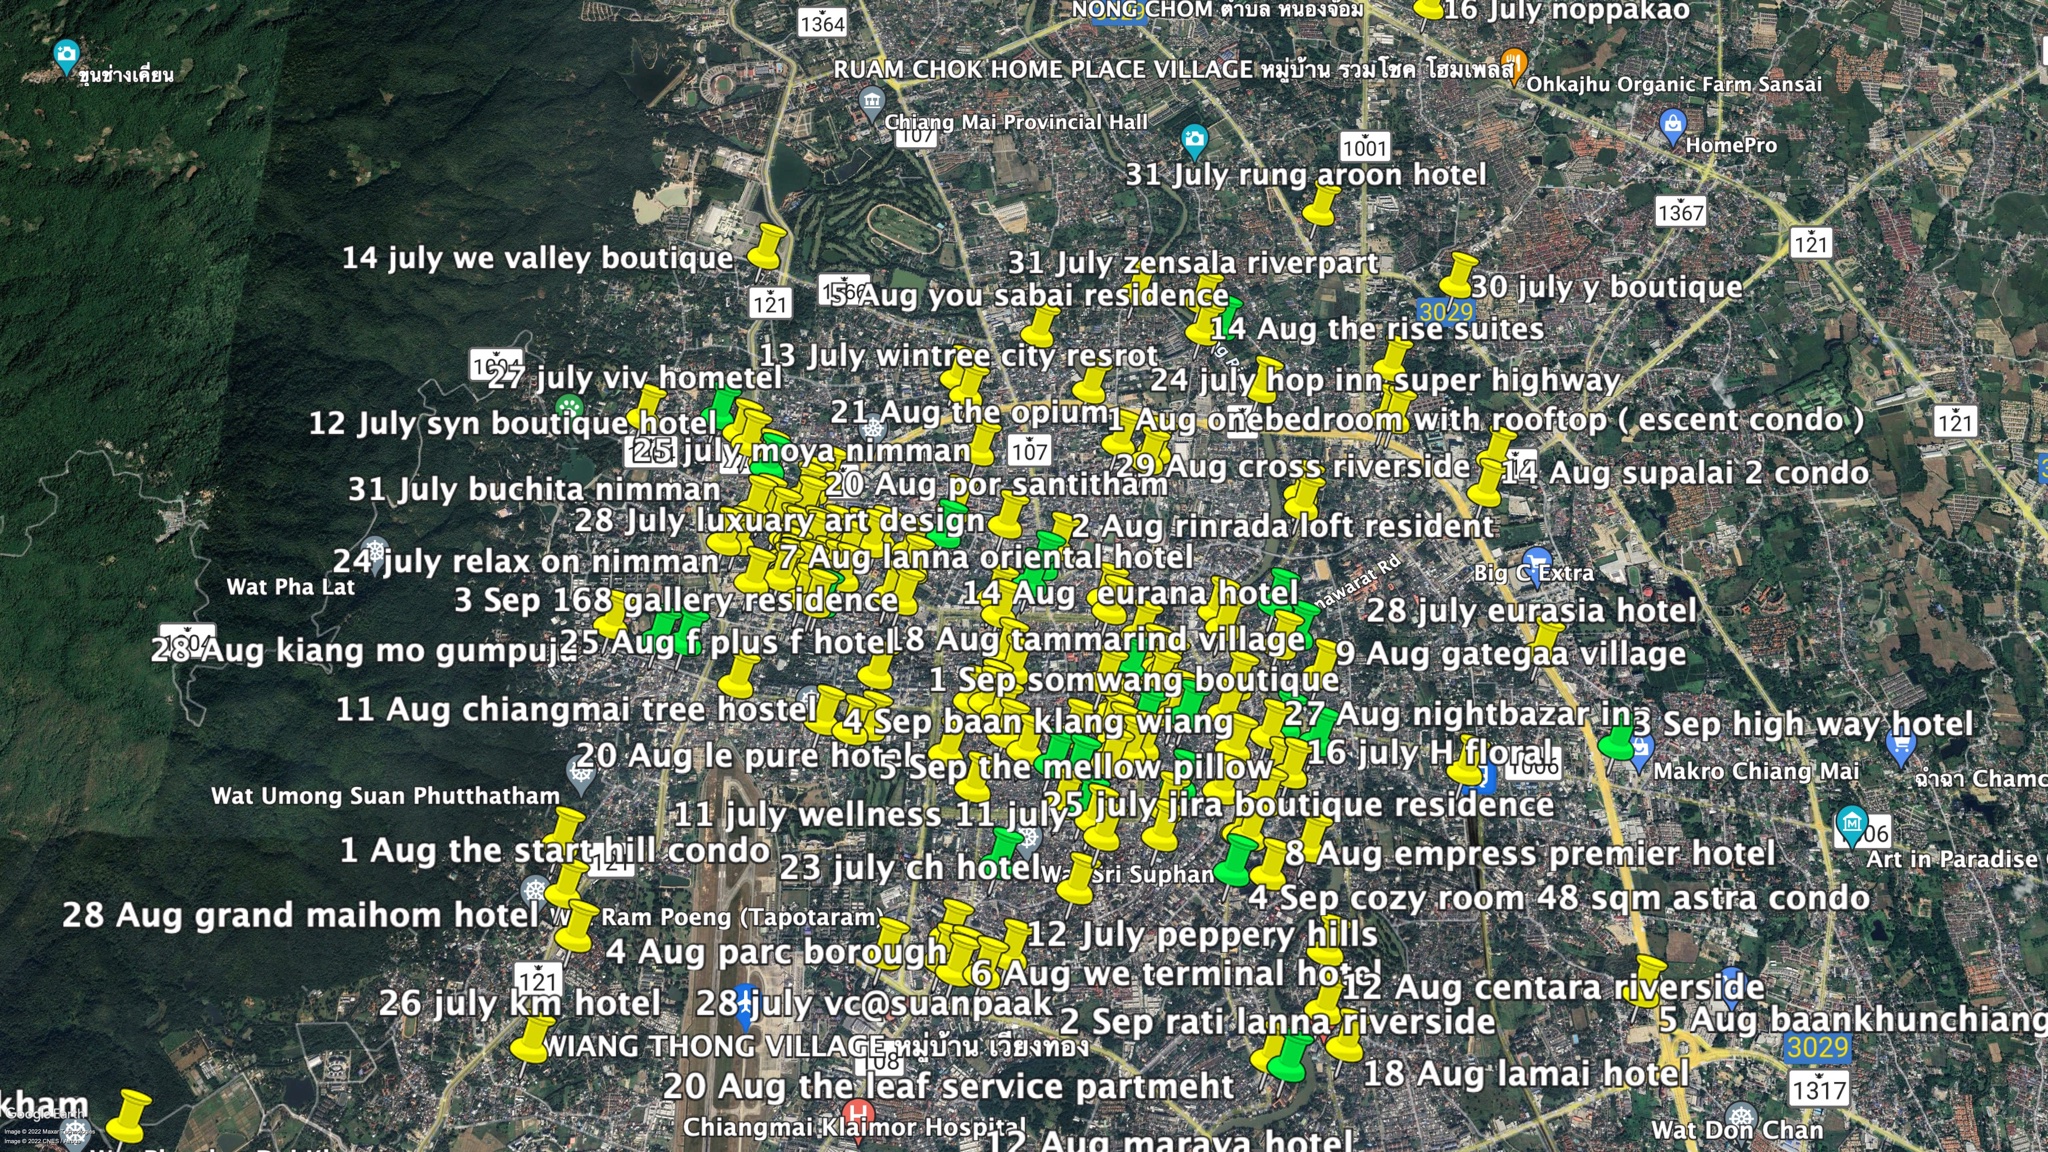
Task: Select the '4 Sep cozy room 48 sqm astra condo' label
Action: click(1559, 898)
